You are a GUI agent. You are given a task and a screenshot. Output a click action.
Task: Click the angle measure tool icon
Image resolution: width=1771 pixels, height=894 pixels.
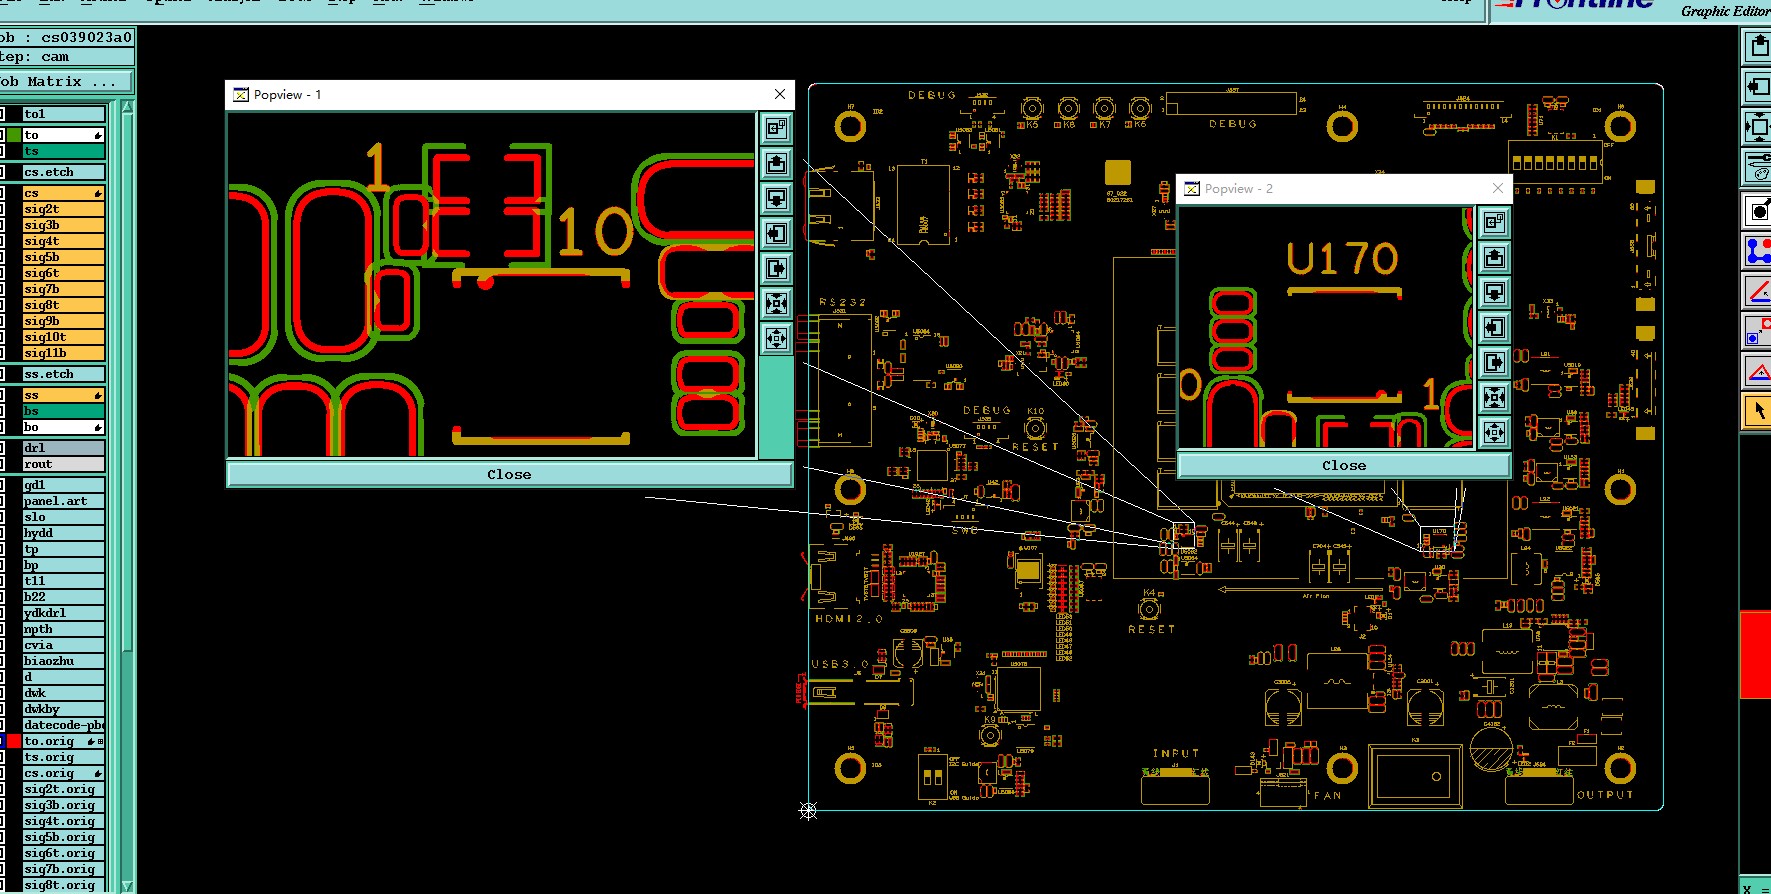(1758, 291)
